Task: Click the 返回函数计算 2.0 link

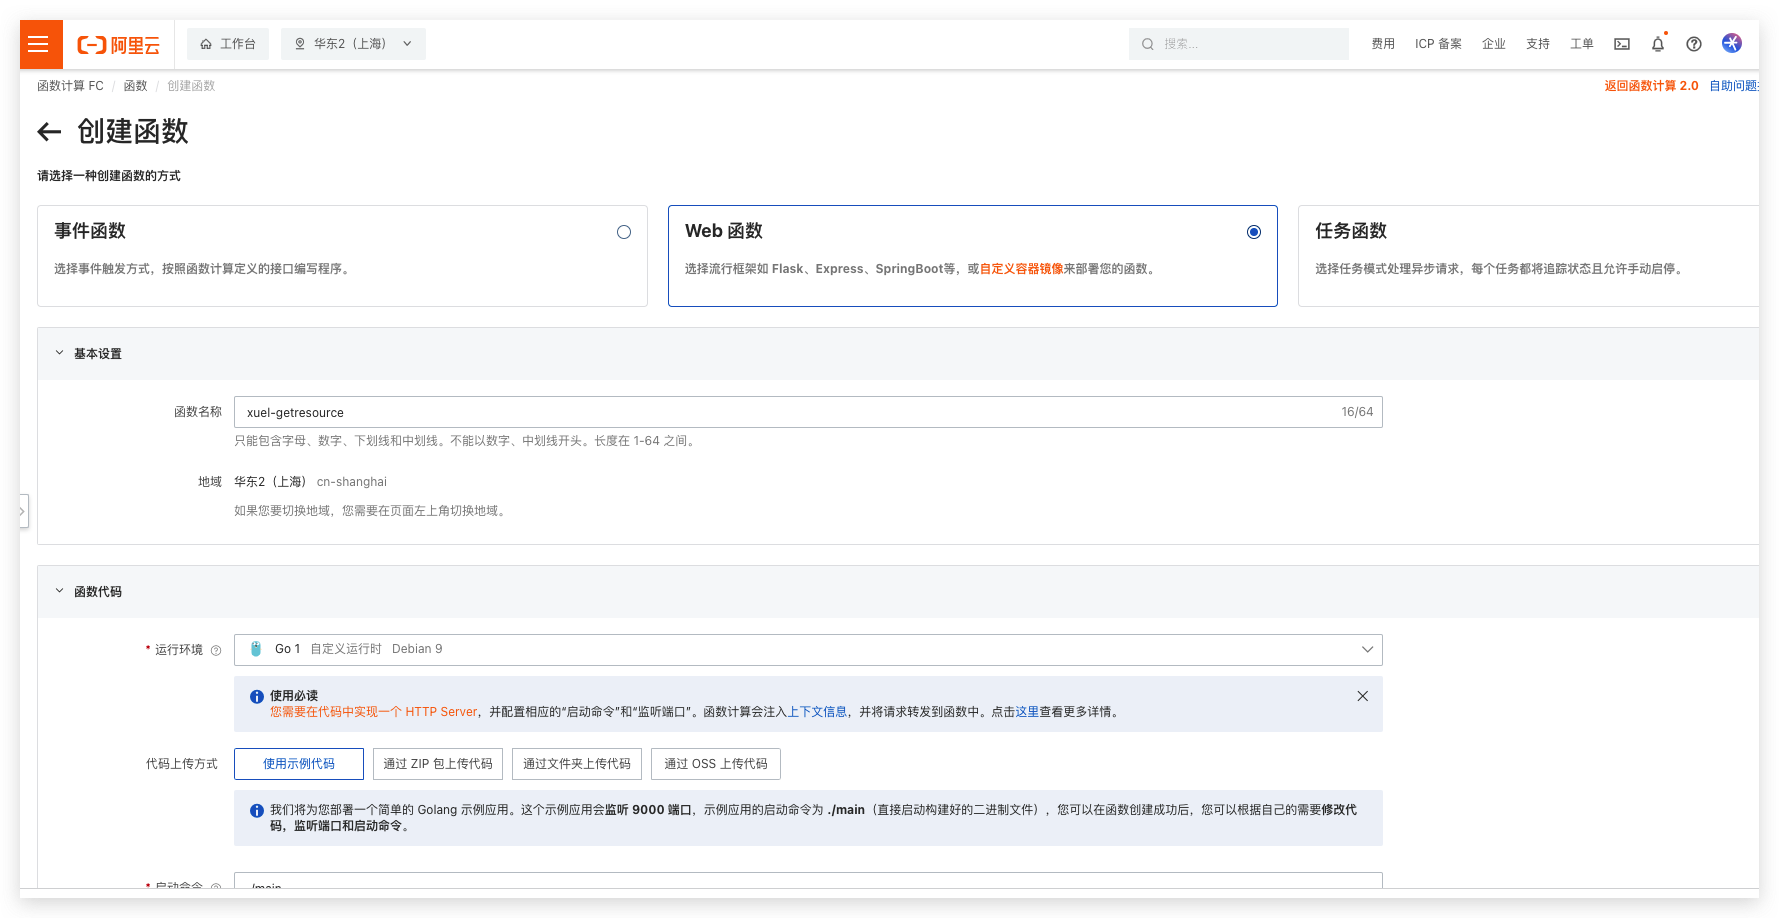Action: [1651, 86]
